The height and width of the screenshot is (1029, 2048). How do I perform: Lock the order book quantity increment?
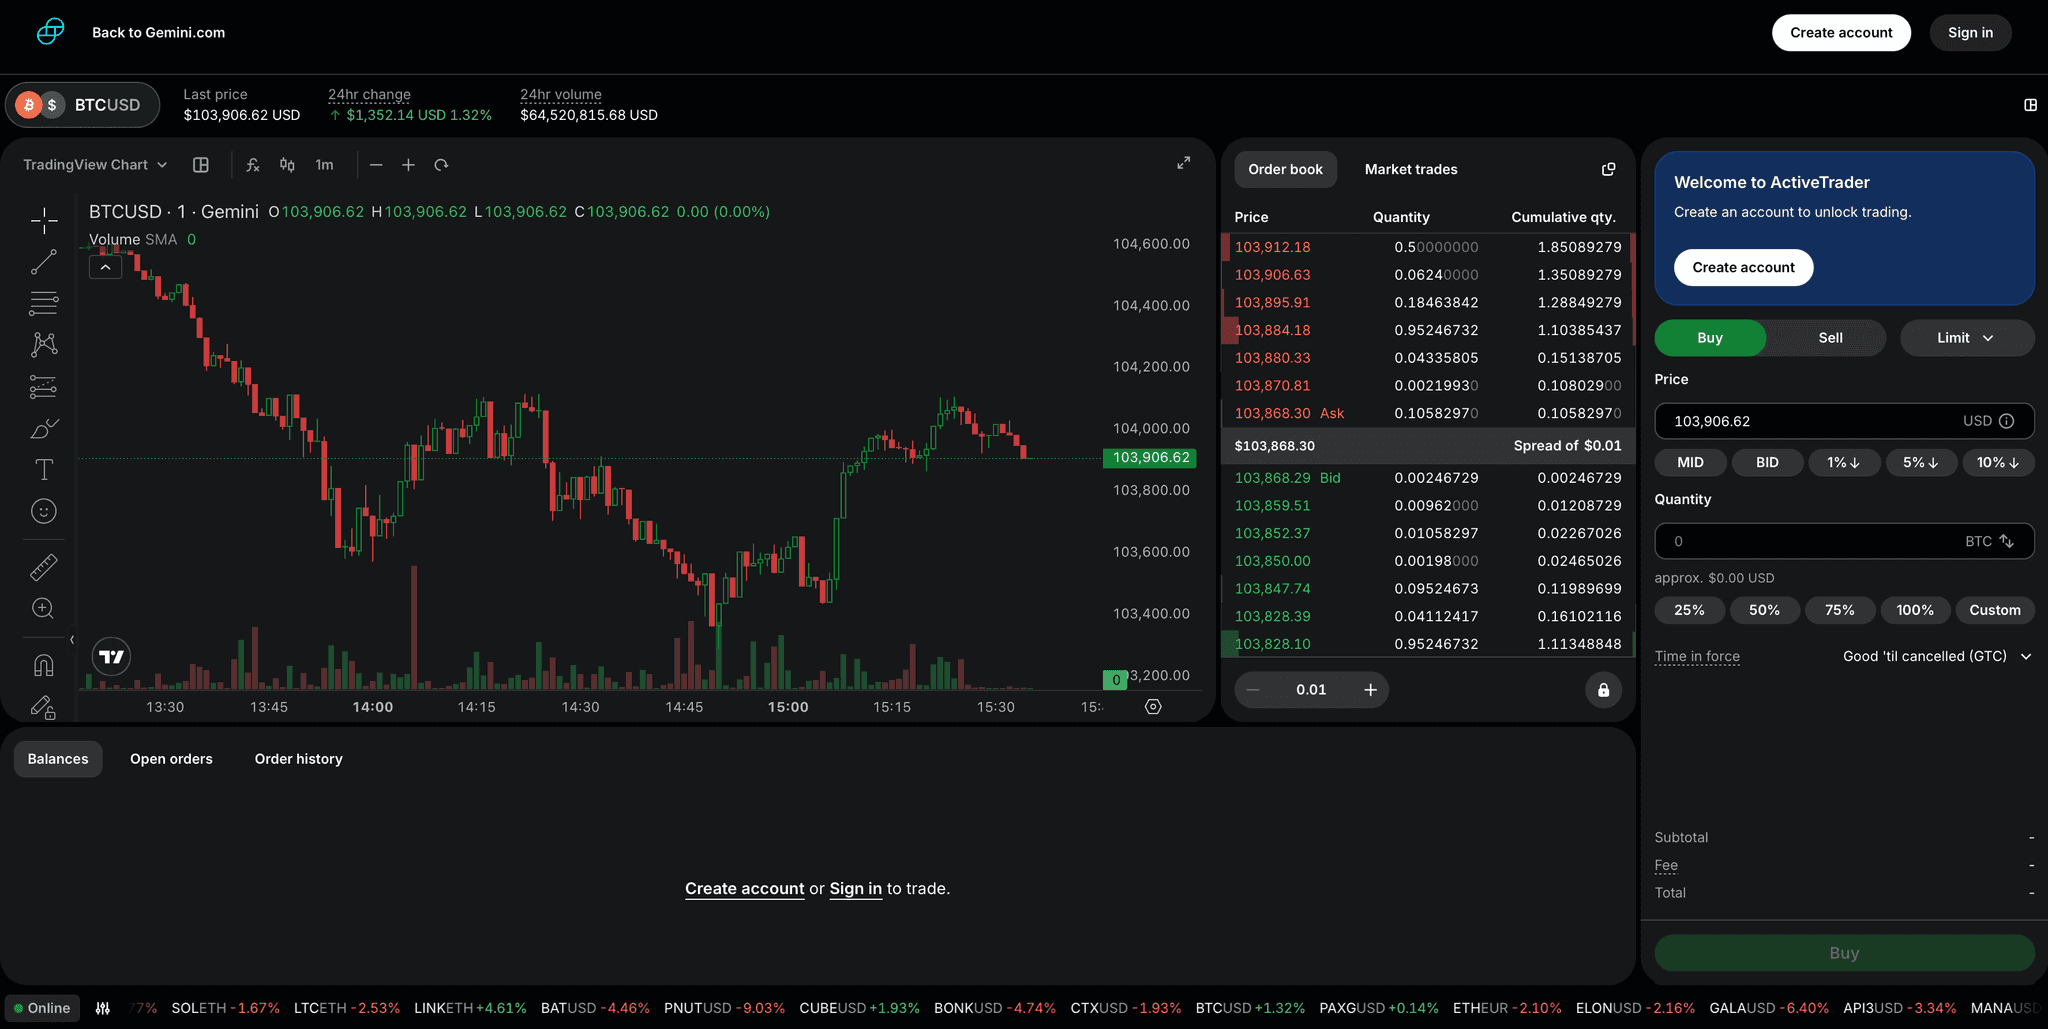(x=1602, y=689)
